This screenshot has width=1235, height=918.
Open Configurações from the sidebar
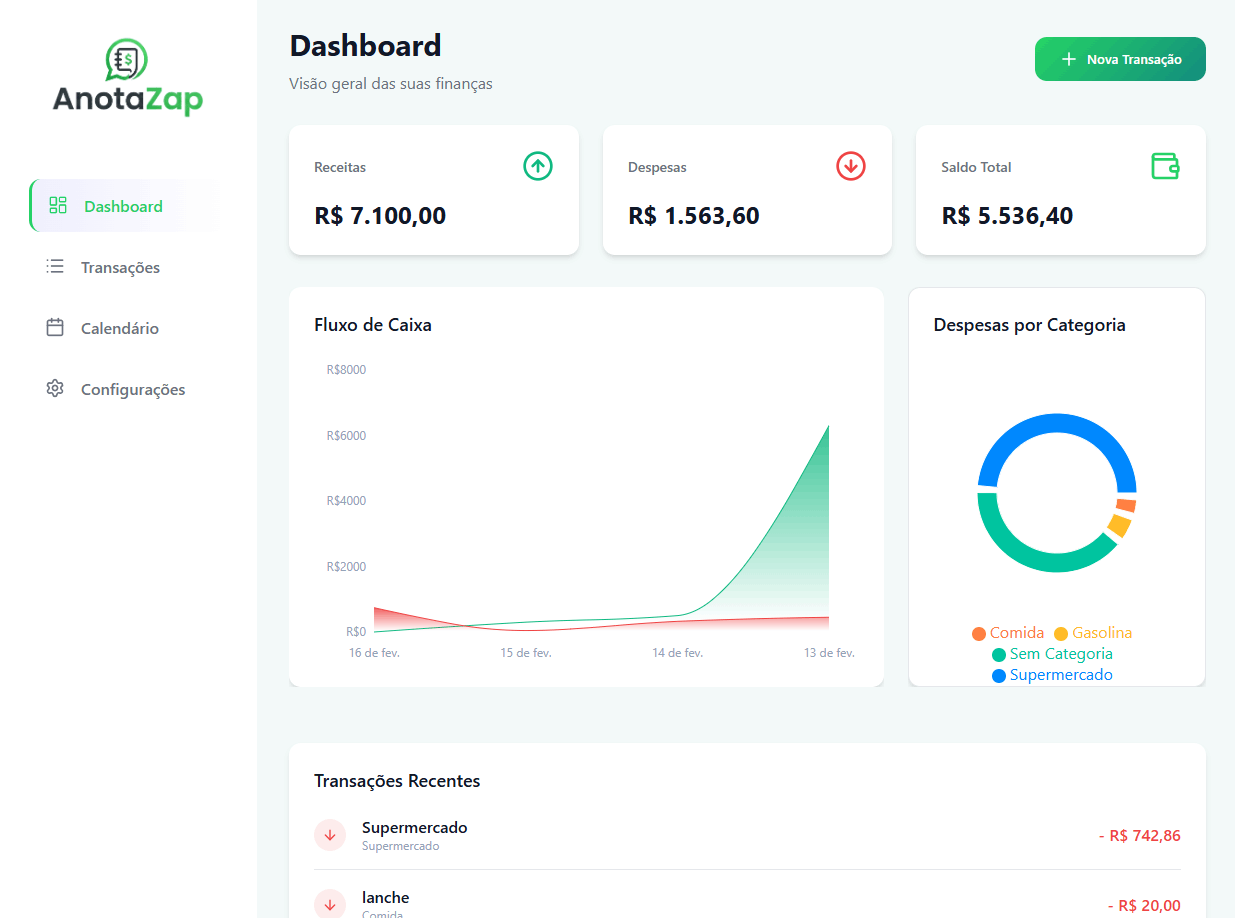(x=133, y=389)
